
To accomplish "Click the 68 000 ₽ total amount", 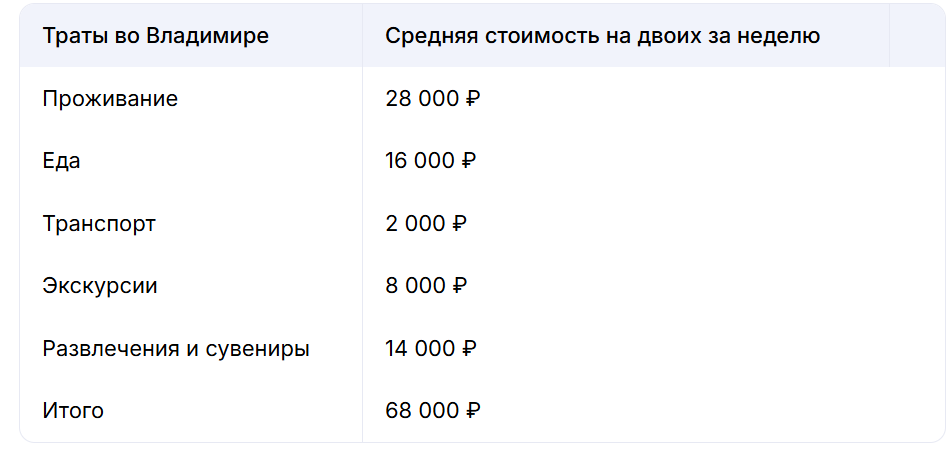I will coord(433,411).
